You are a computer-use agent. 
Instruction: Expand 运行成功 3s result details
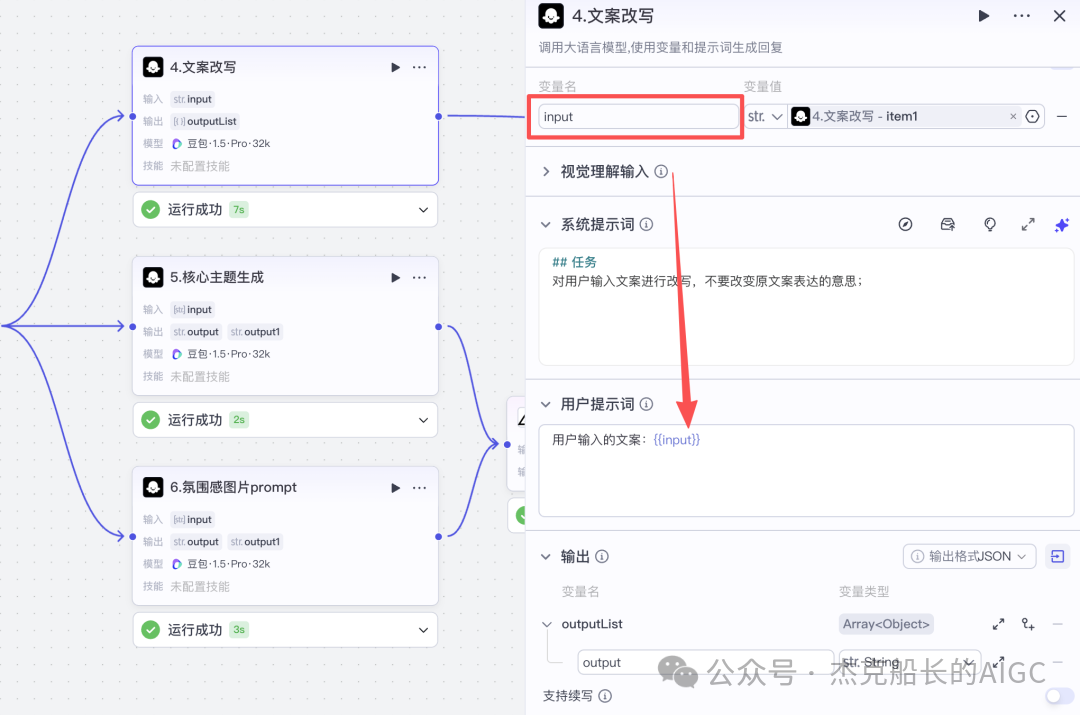tap(423, 630)
